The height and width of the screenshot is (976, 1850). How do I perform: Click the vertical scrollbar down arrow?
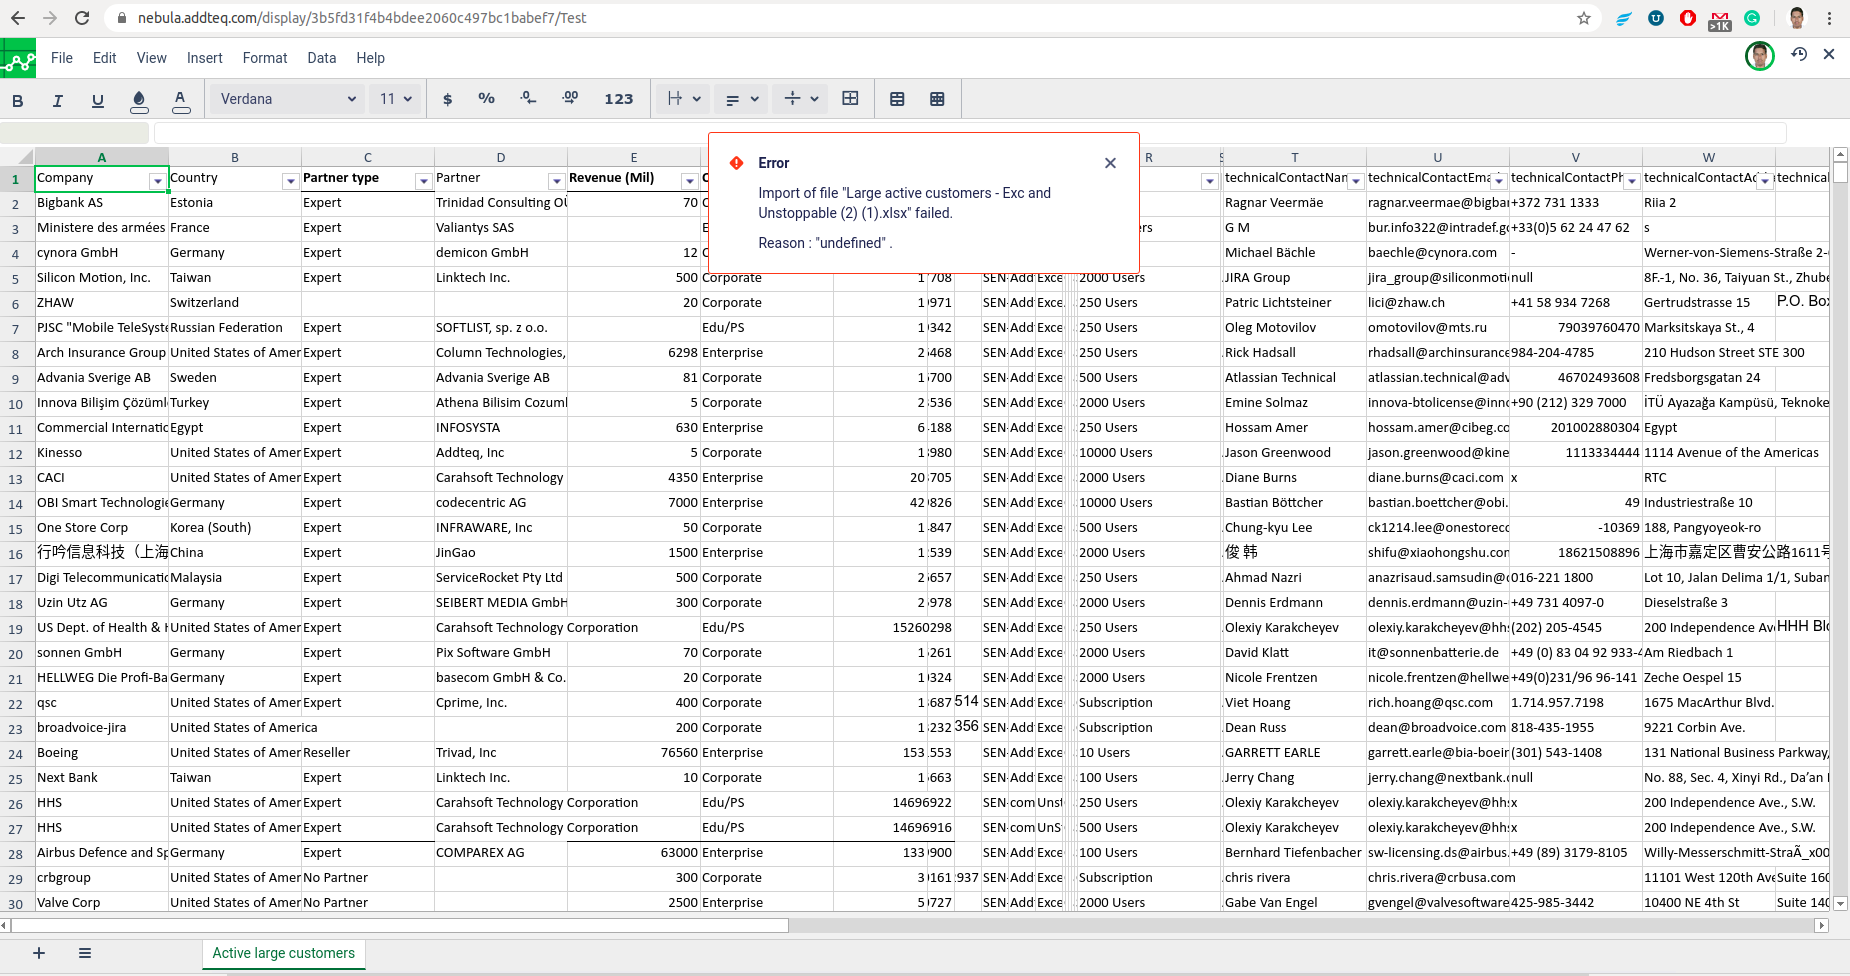[1840, 903]
